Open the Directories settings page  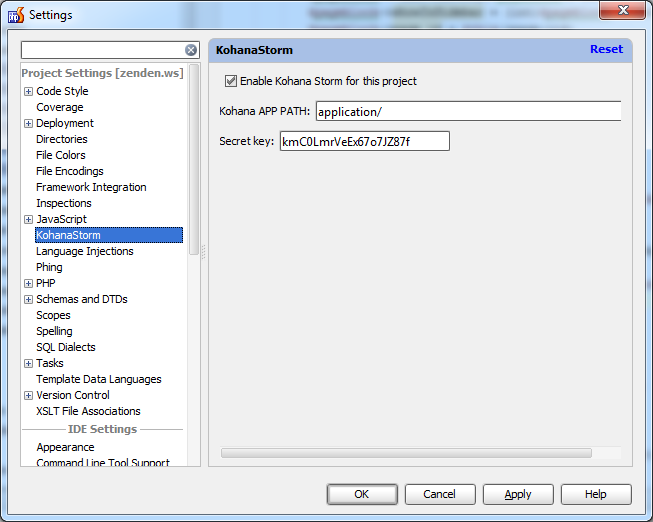[x=62, y=139]
